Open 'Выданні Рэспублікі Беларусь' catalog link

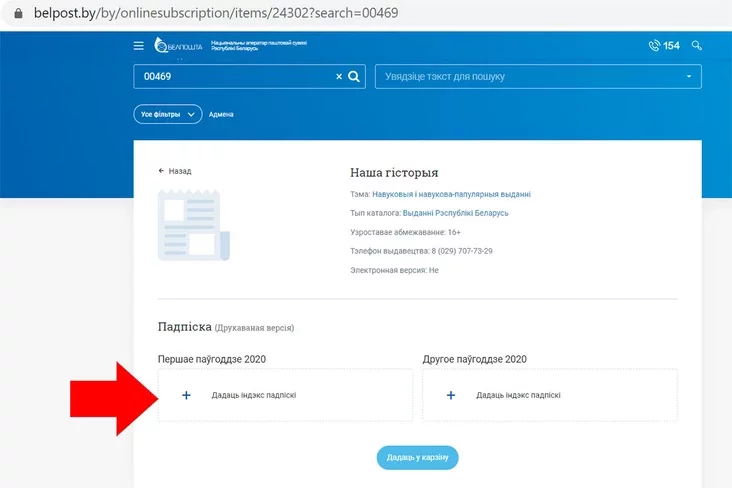(455, 213)
